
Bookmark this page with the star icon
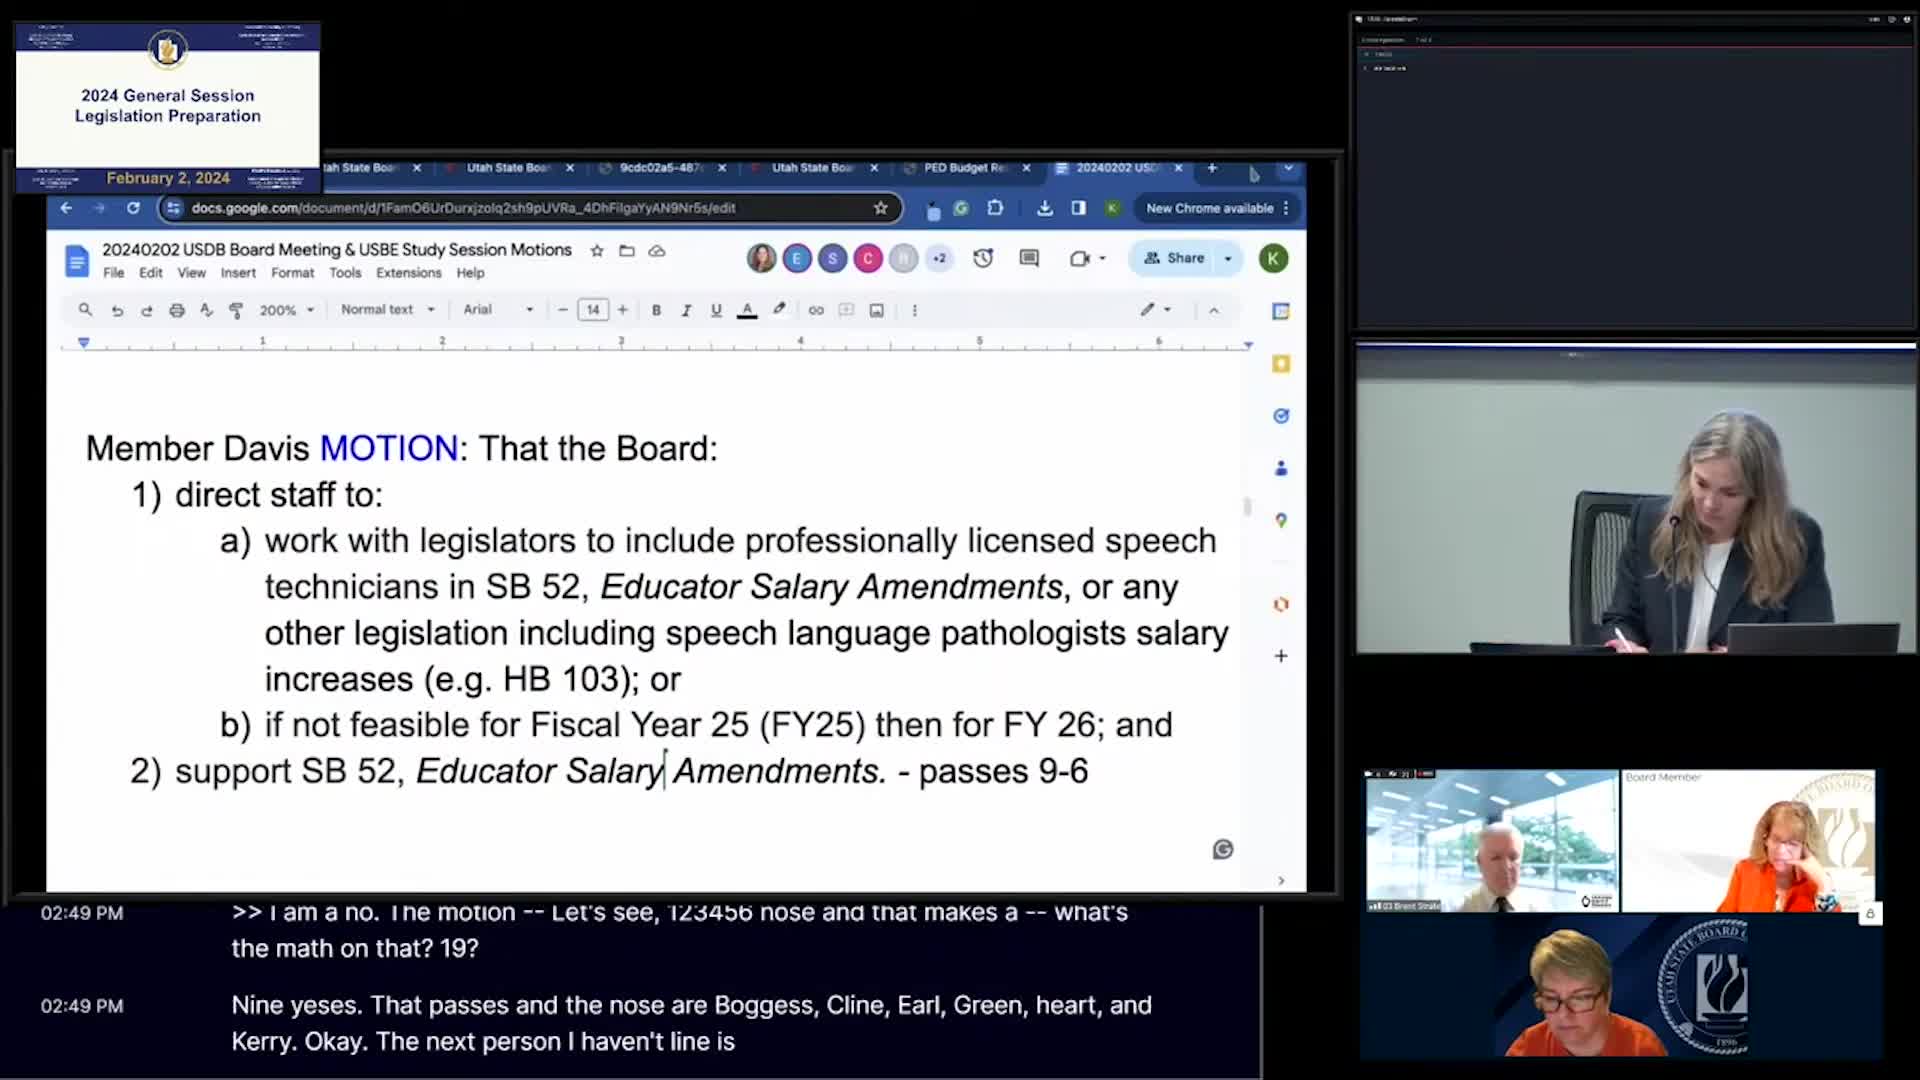[x=880, y=208]
